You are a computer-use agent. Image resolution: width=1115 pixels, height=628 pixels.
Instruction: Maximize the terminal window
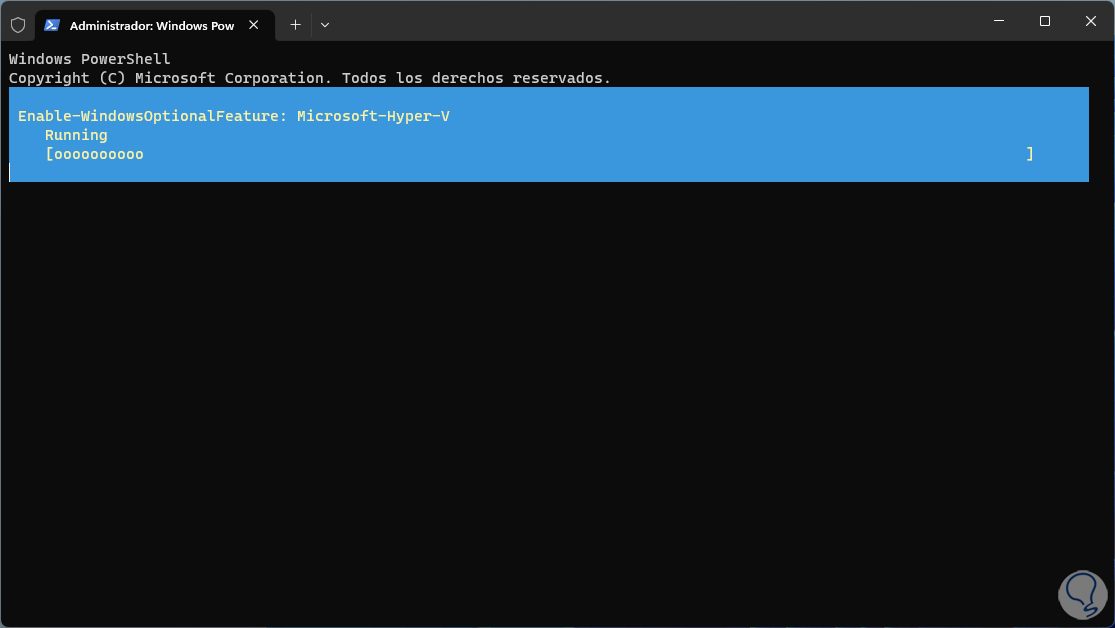(x=1045, y=21)
